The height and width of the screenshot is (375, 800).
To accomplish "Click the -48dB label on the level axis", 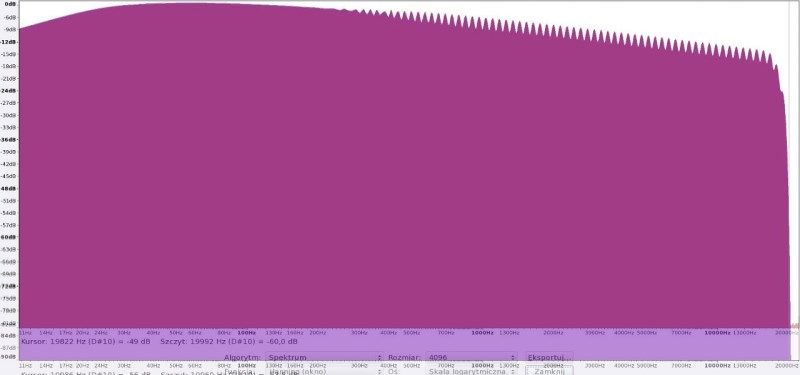I will [9, 188].
